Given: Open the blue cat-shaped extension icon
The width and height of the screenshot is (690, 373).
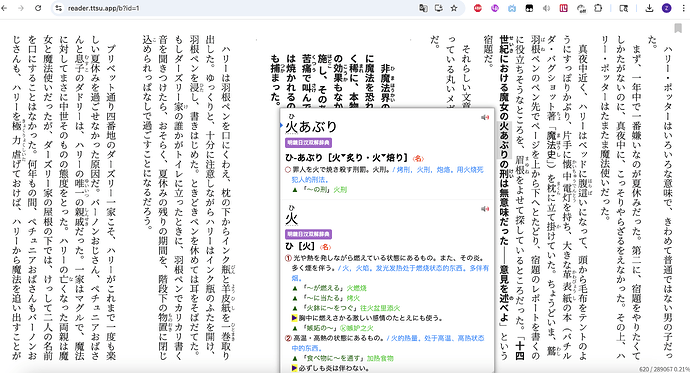Looking at the screenshot, I should point(512,8).
